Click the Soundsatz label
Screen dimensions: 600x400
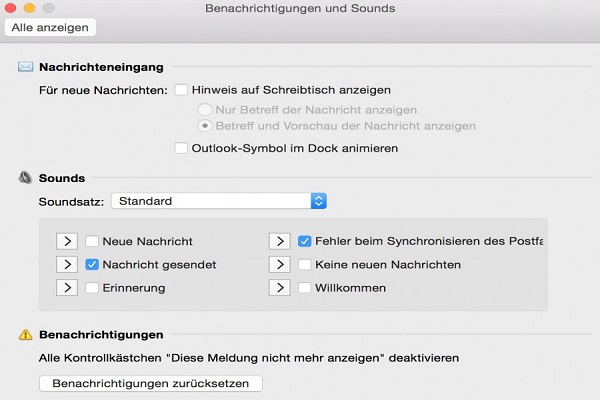tap(71, 202)
